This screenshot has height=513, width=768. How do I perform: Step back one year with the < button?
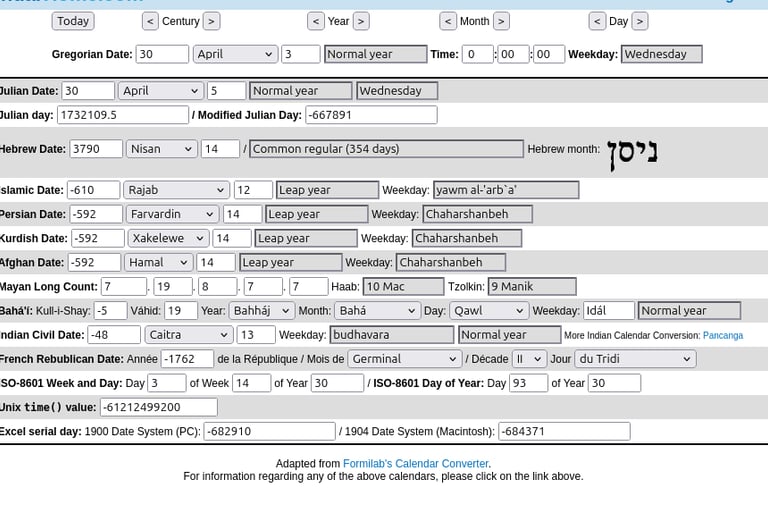pos(315,22)
